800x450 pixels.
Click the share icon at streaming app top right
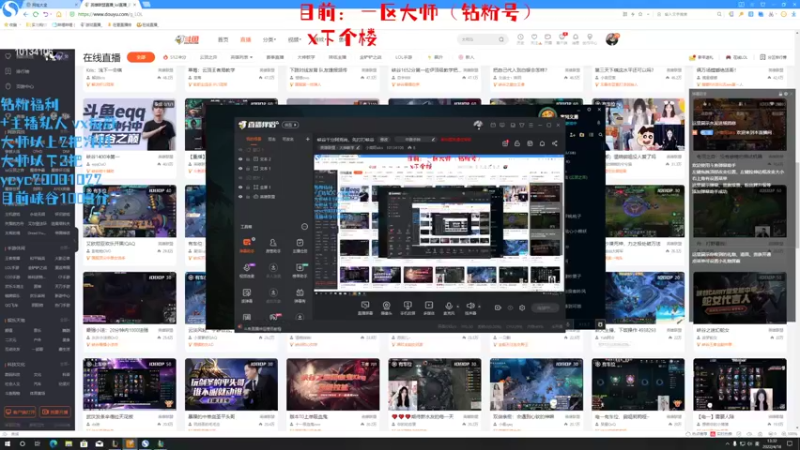(x=555, y=143)
